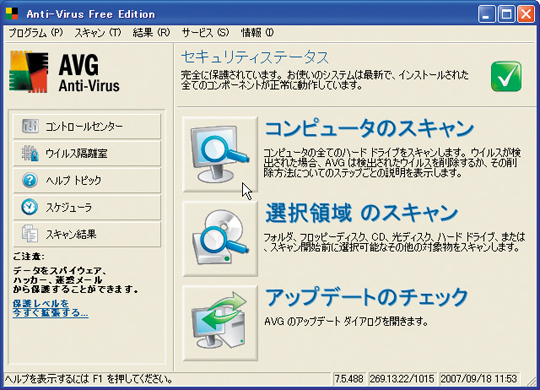
Task: Open スケジューラ button label
Action: (x=69, y=207)
